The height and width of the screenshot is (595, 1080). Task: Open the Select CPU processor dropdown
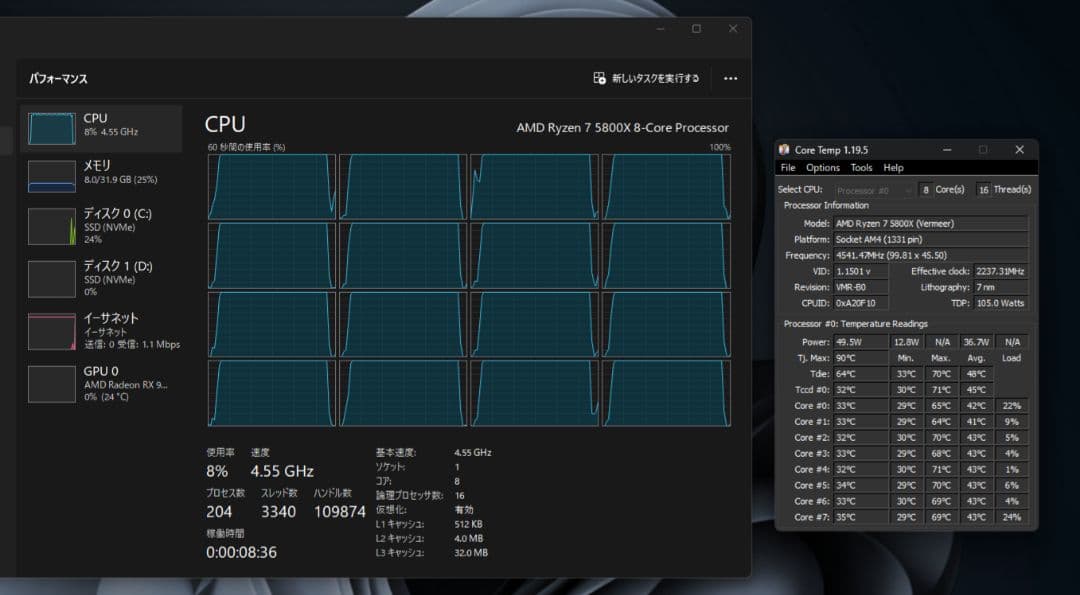point(870,189)
